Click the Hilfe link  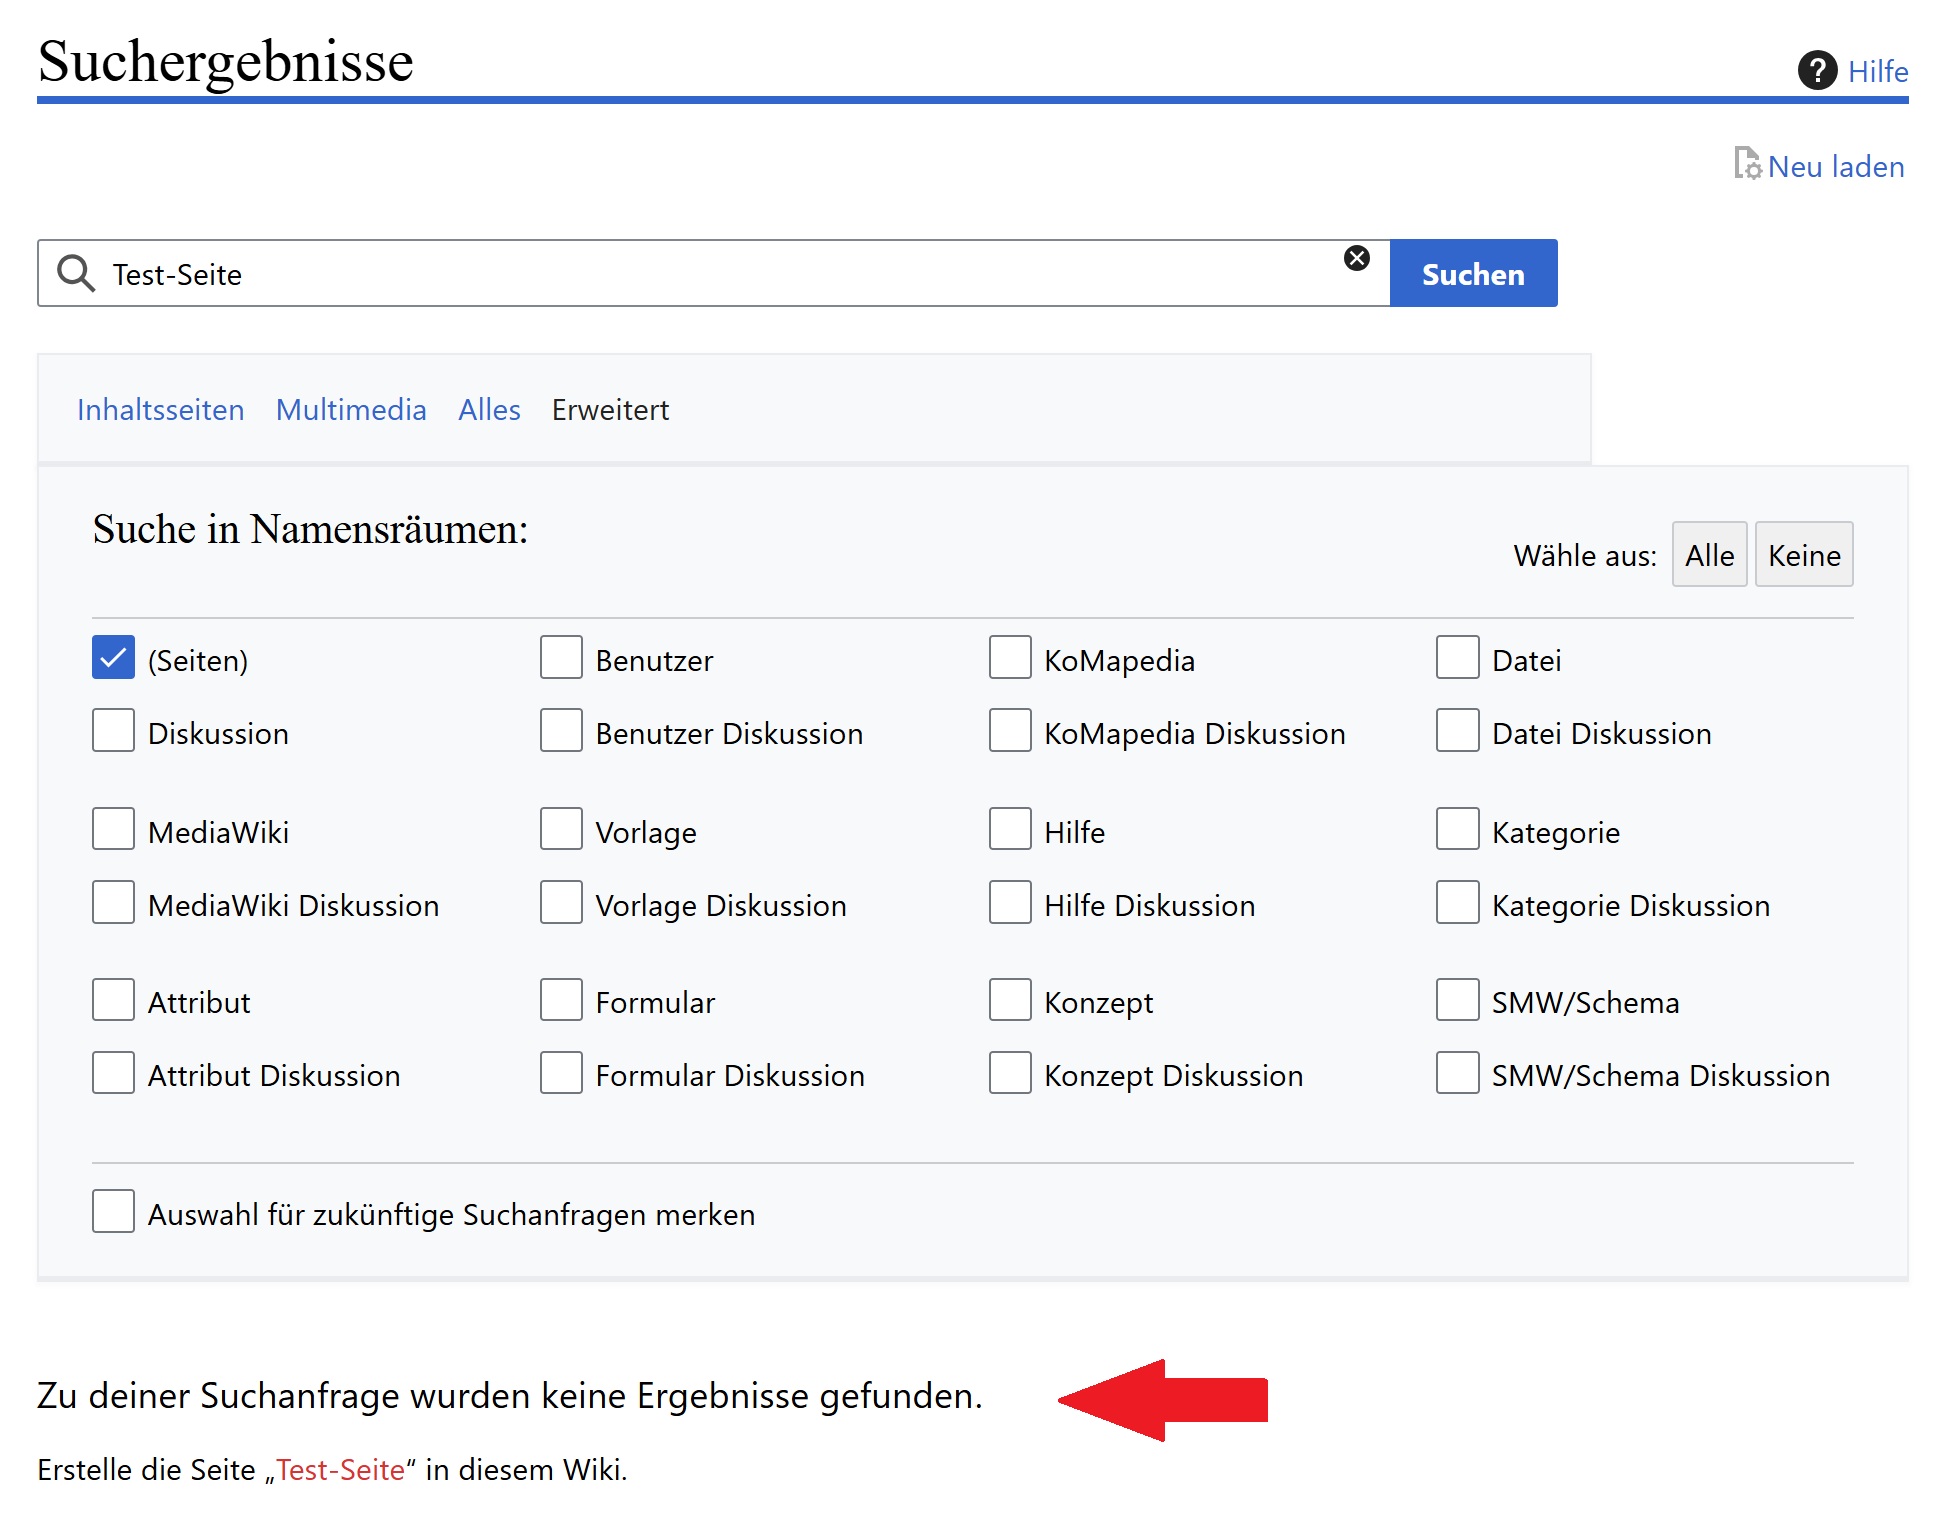pyautogui.click(x=1877, y=72)
